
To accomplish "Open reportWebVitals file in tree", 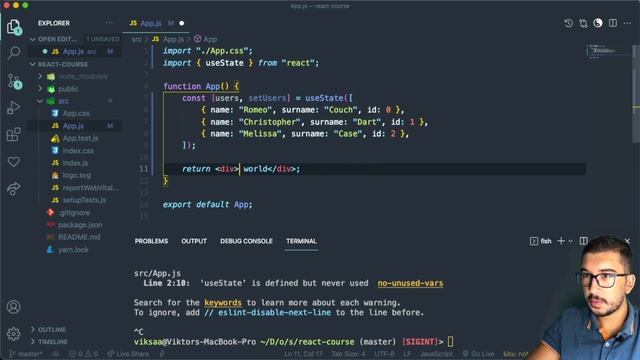I will 90,188.
